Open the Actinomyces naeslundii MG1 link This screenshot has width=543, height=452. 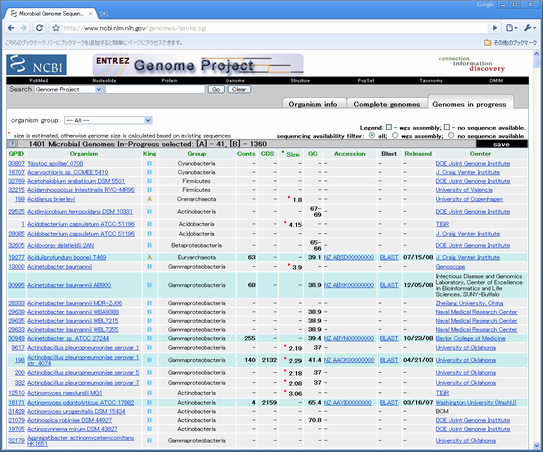(x=65, y=393)
